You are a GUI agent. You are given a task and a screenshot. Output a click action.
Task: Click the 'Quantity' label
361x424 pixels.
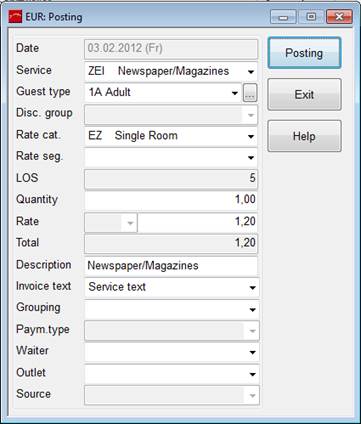pos(37,200)
